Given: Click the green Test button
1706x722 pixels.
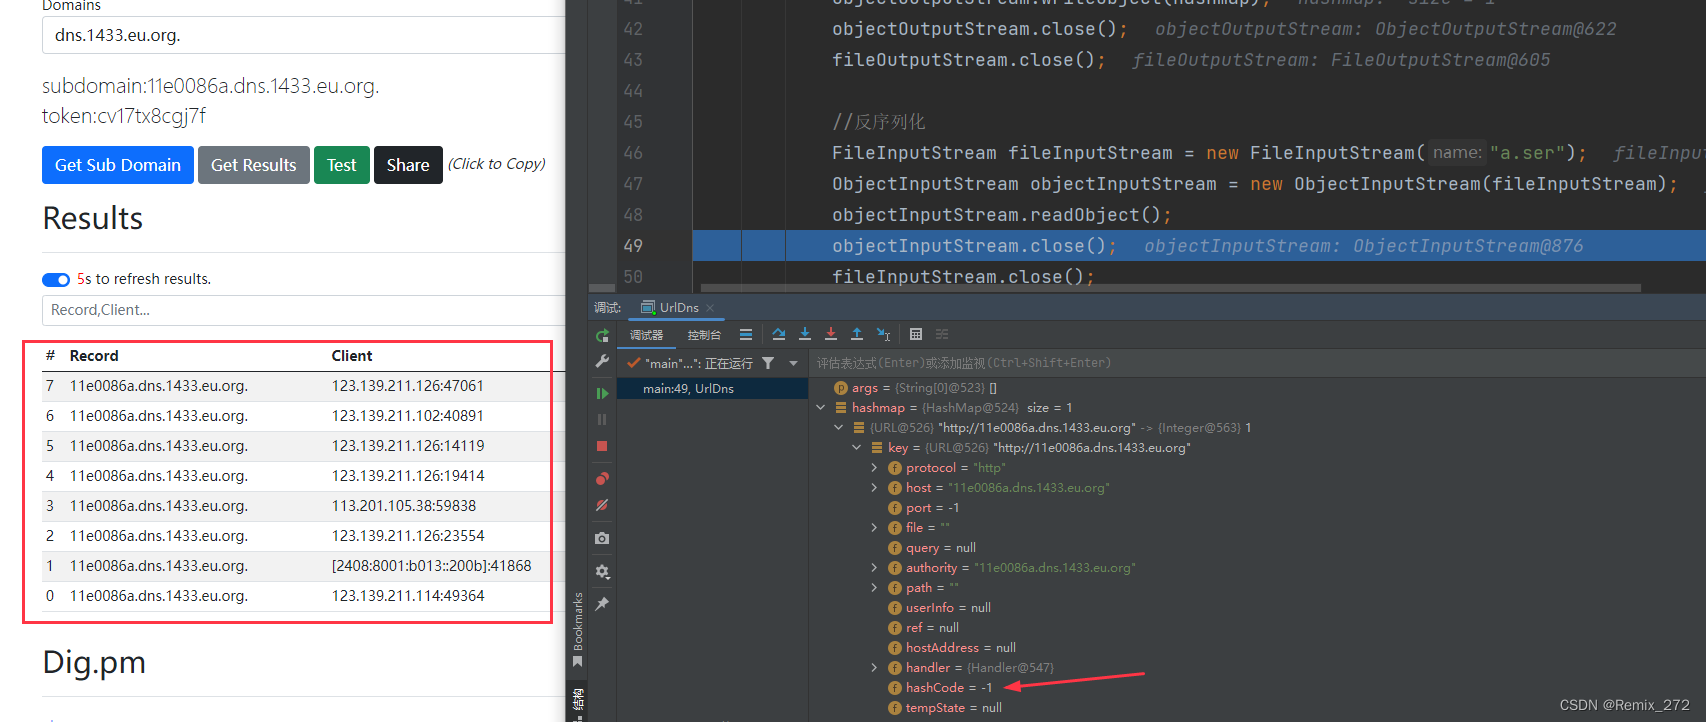Looking at the screenshot, I should click(342, 165).
